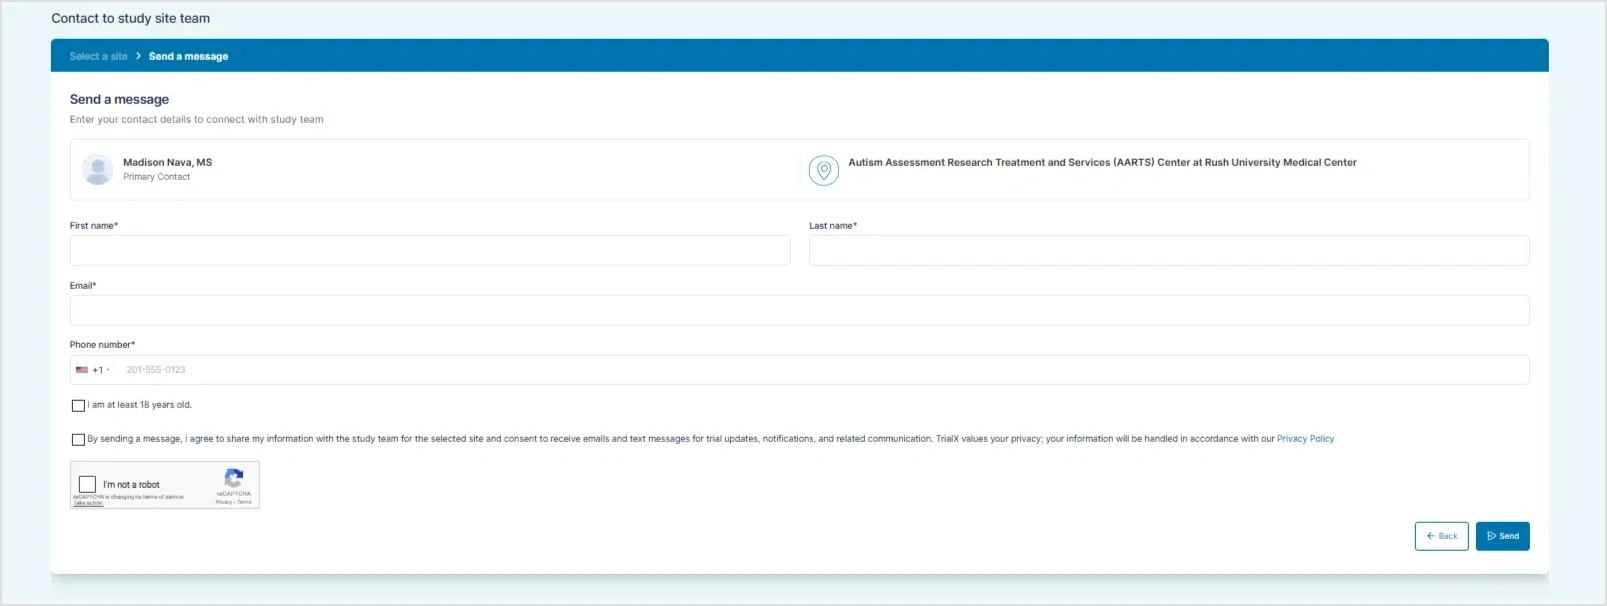
Task: Click the phone number entry field
Action: (x=820, y=370)
